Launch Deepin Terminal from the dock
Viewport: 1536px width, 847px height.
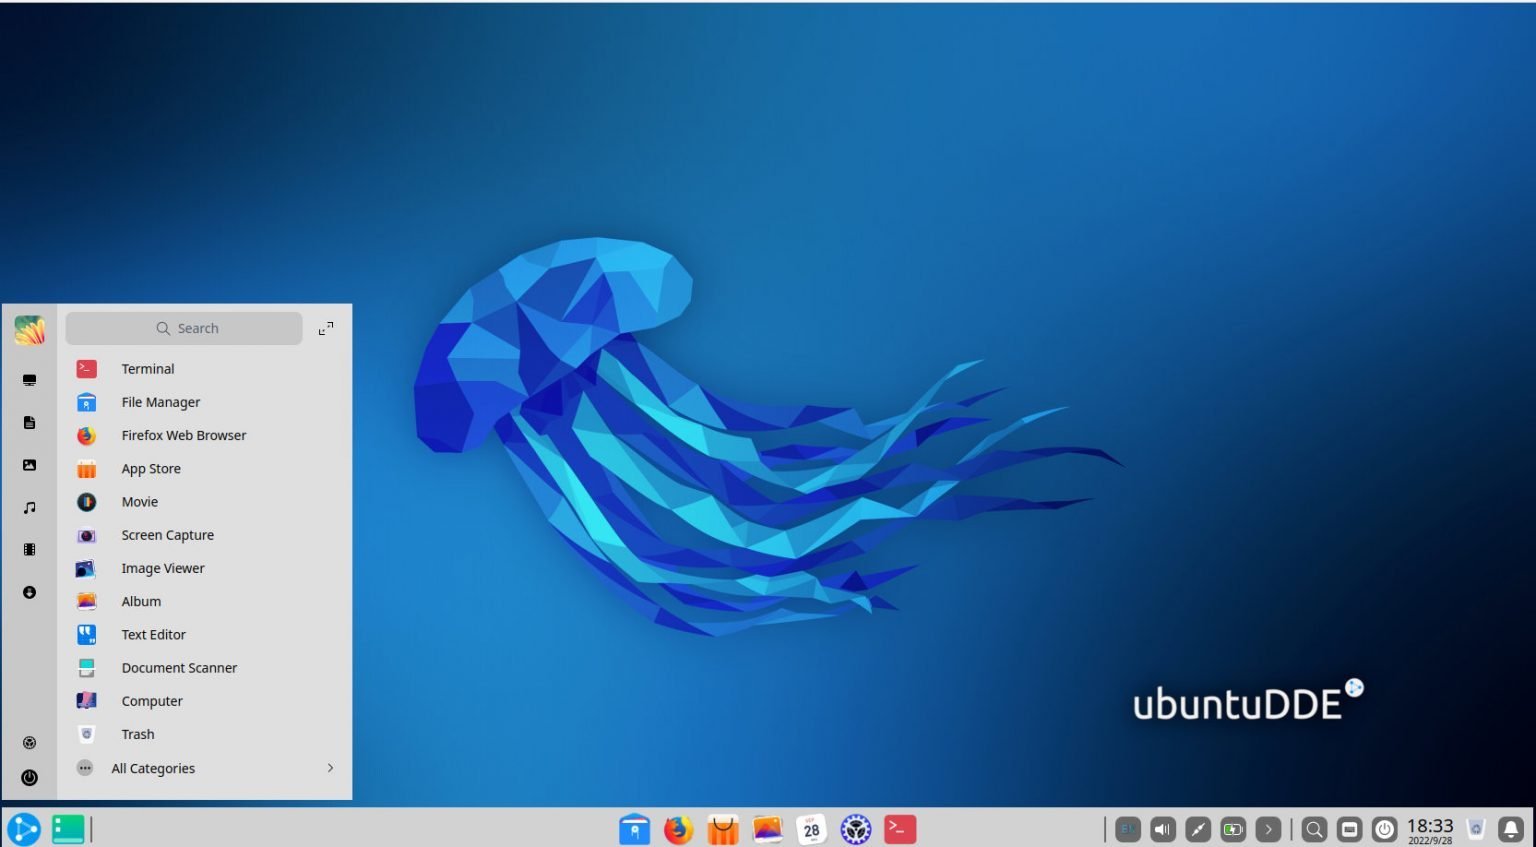pos(899,829)
